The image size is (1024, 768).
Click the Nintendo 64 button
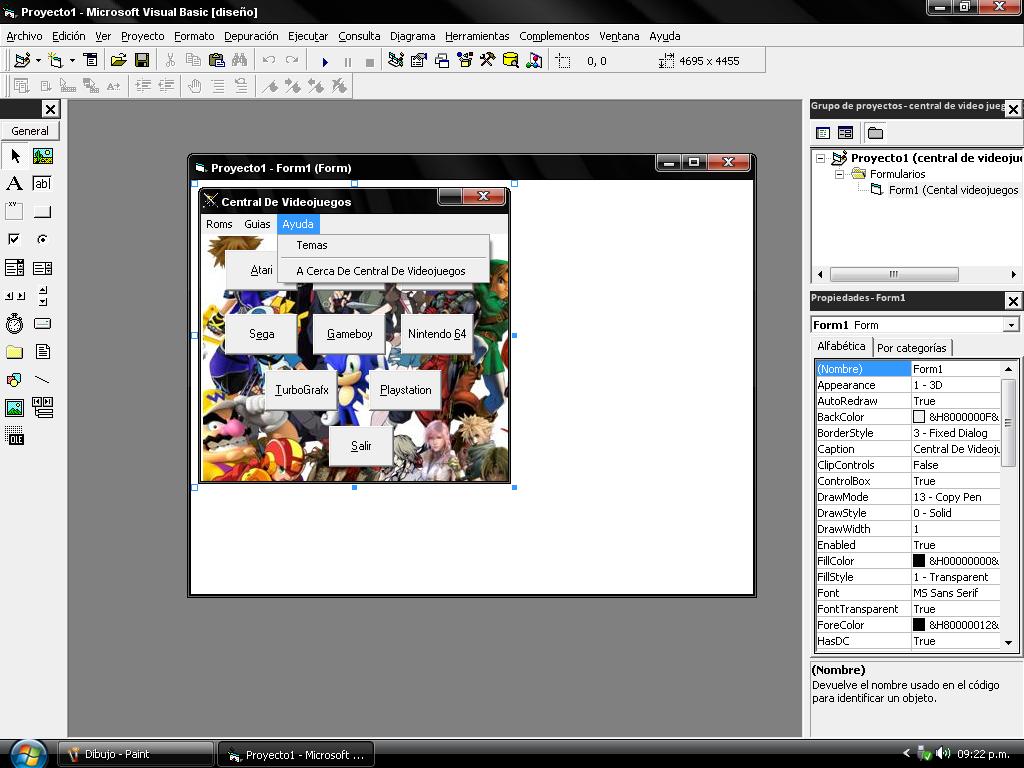[x=437, y=334]
